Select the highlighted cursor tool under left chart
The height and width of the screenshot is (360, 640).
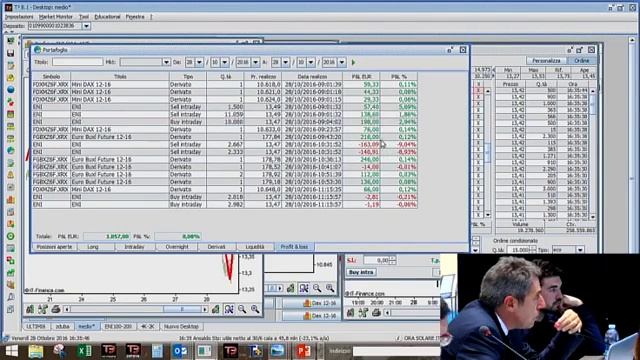click(x=229, y=309)
